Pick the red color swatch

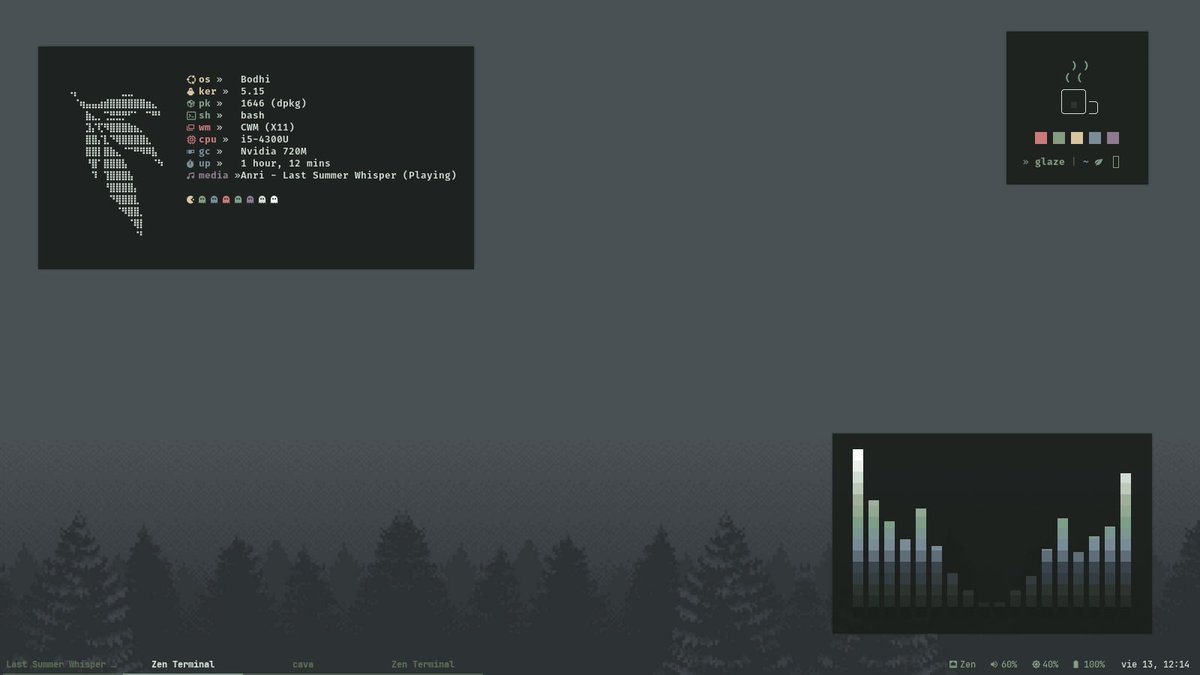1041,138
